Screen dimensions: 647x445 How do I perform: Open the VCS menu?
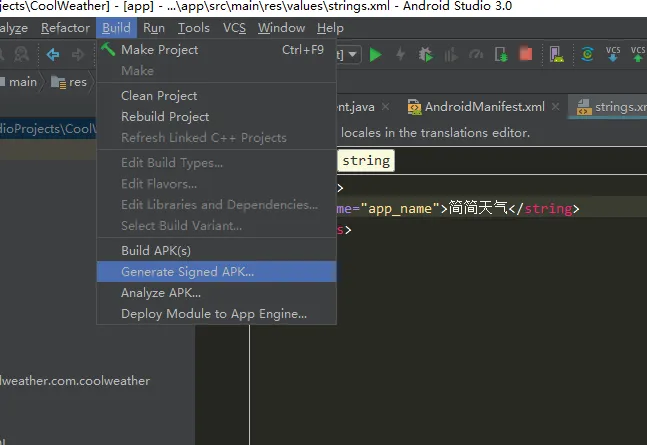click(x=234, y=28)
